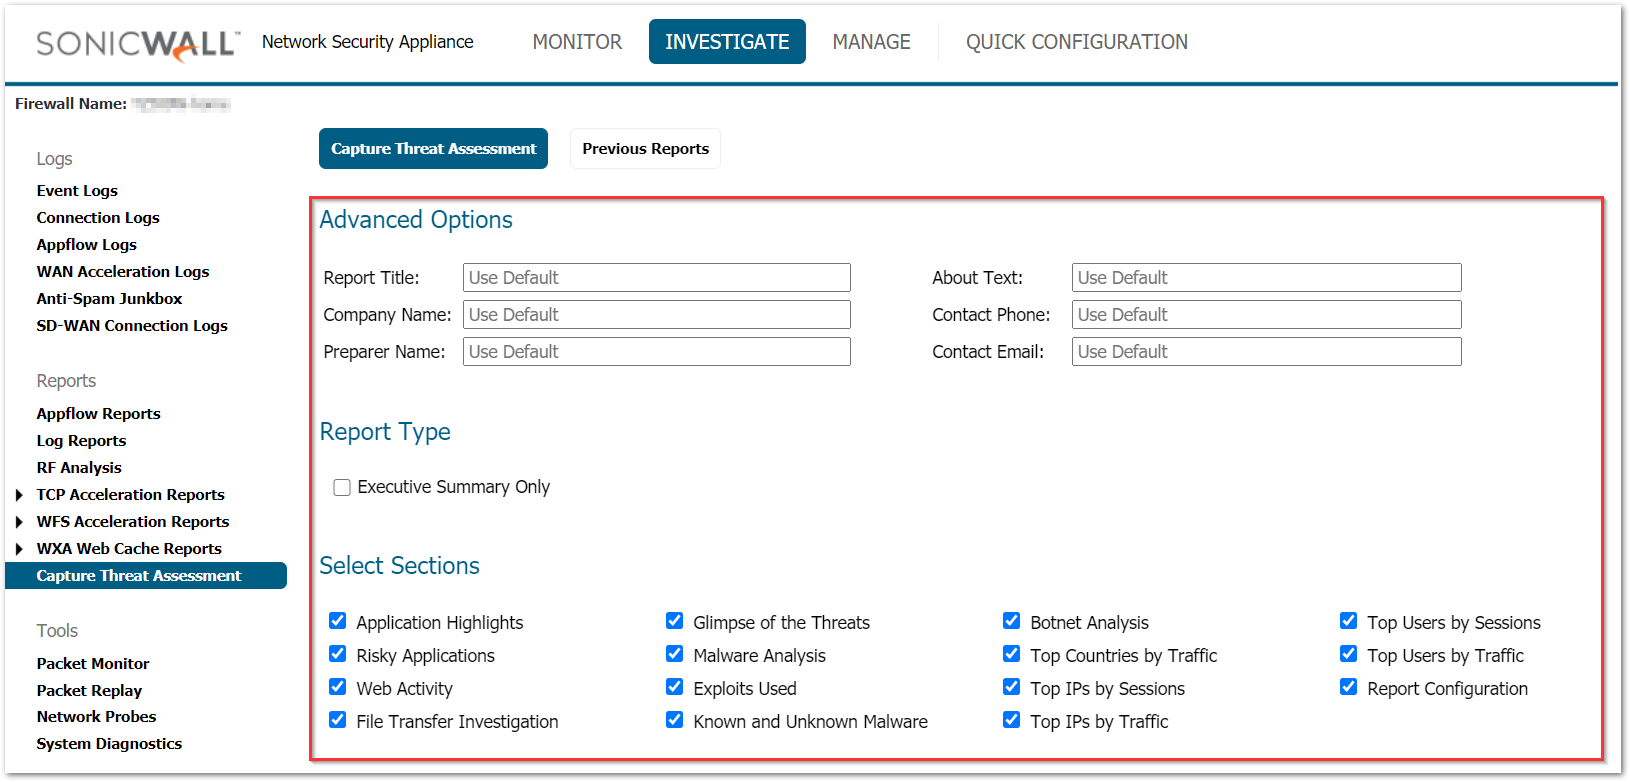The image size is (1630, 782).
Task: Click the SonicWall logo
Action: click(x=138, y=44)
